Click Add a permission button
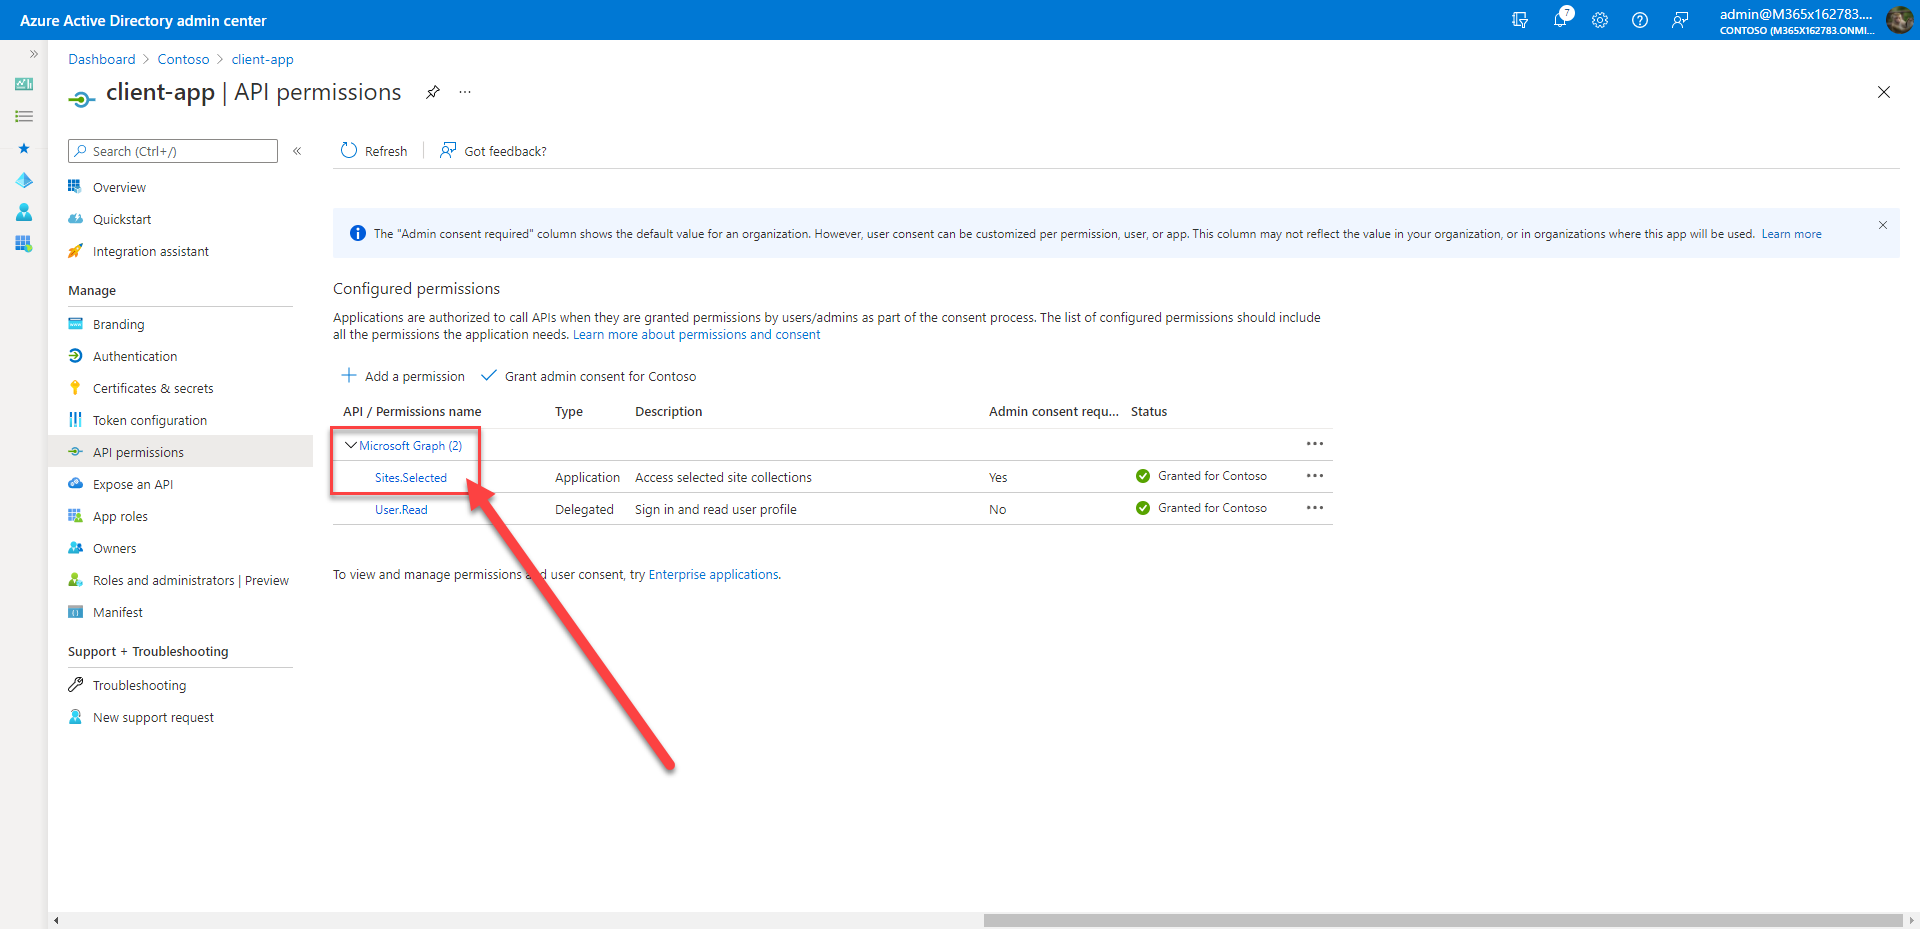Image resolution: width=1920 pixels, height=929 pixels. click(403, 376)
